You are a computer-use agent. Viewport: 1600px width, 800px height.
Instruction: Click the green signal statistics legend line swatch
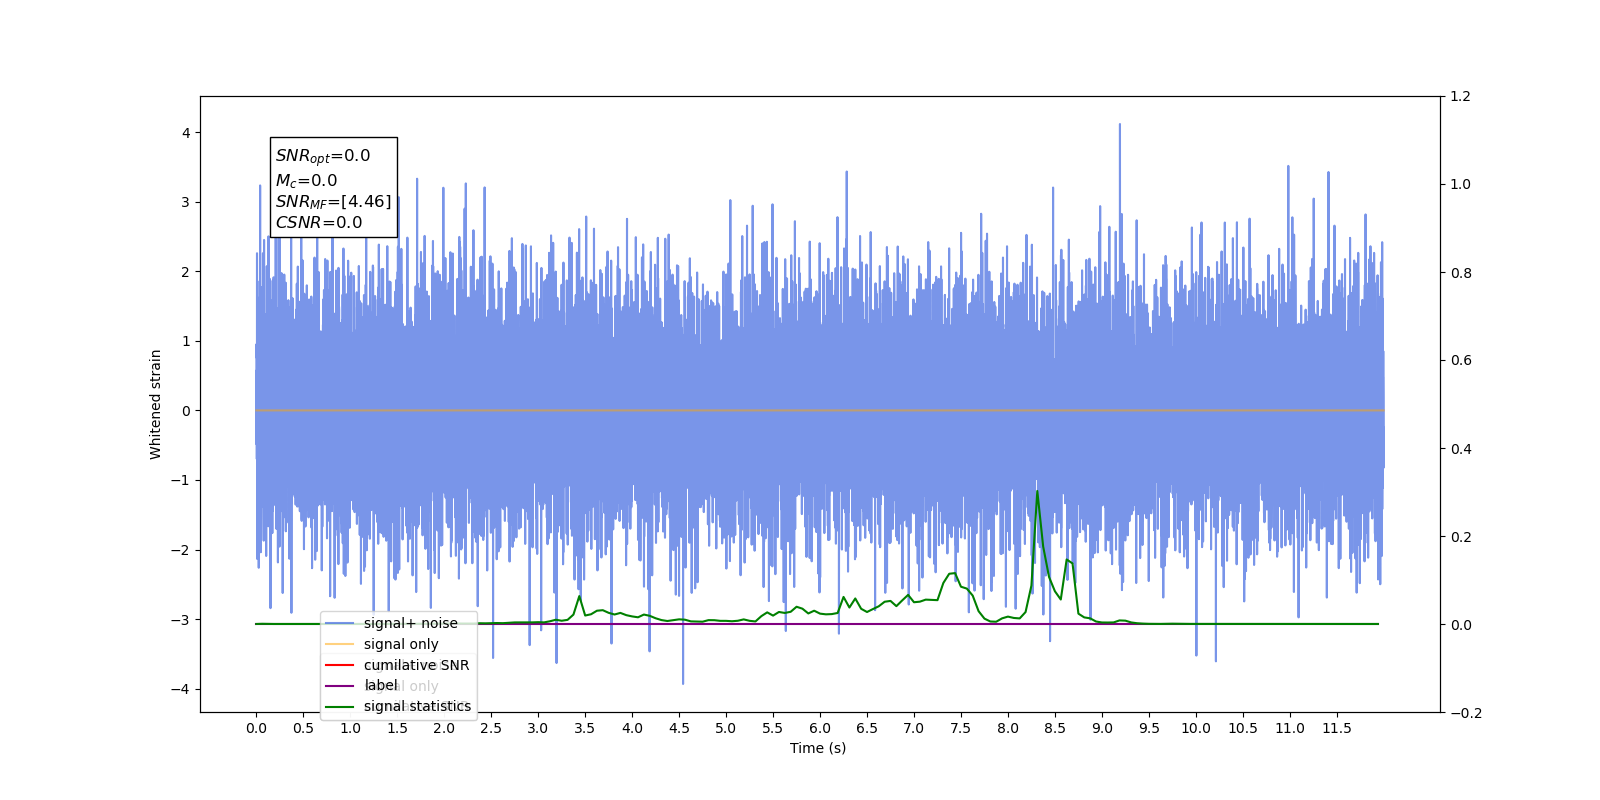coord(340,706)
